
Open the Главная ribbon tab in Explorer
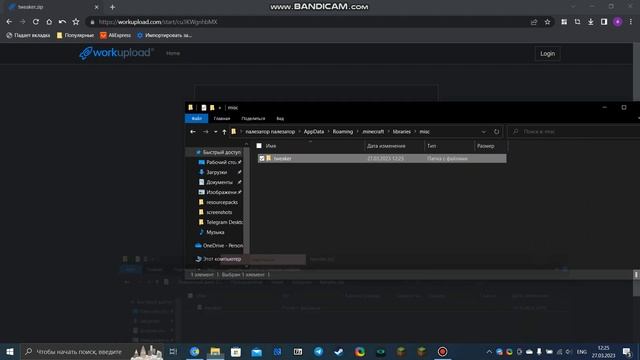pyautogui.click(x=222, y=118)
